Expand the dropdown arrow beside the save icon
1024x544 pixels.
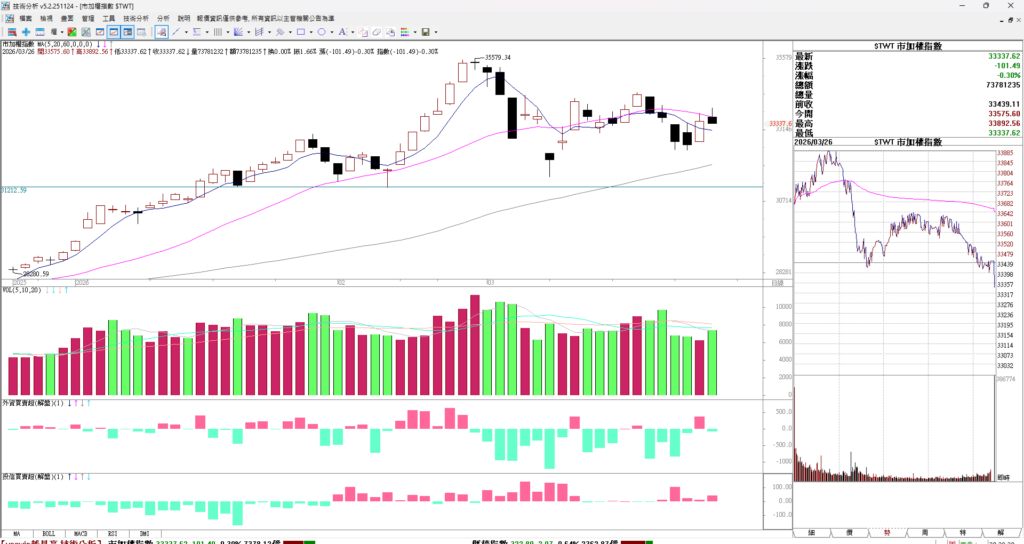pos(436,32)
